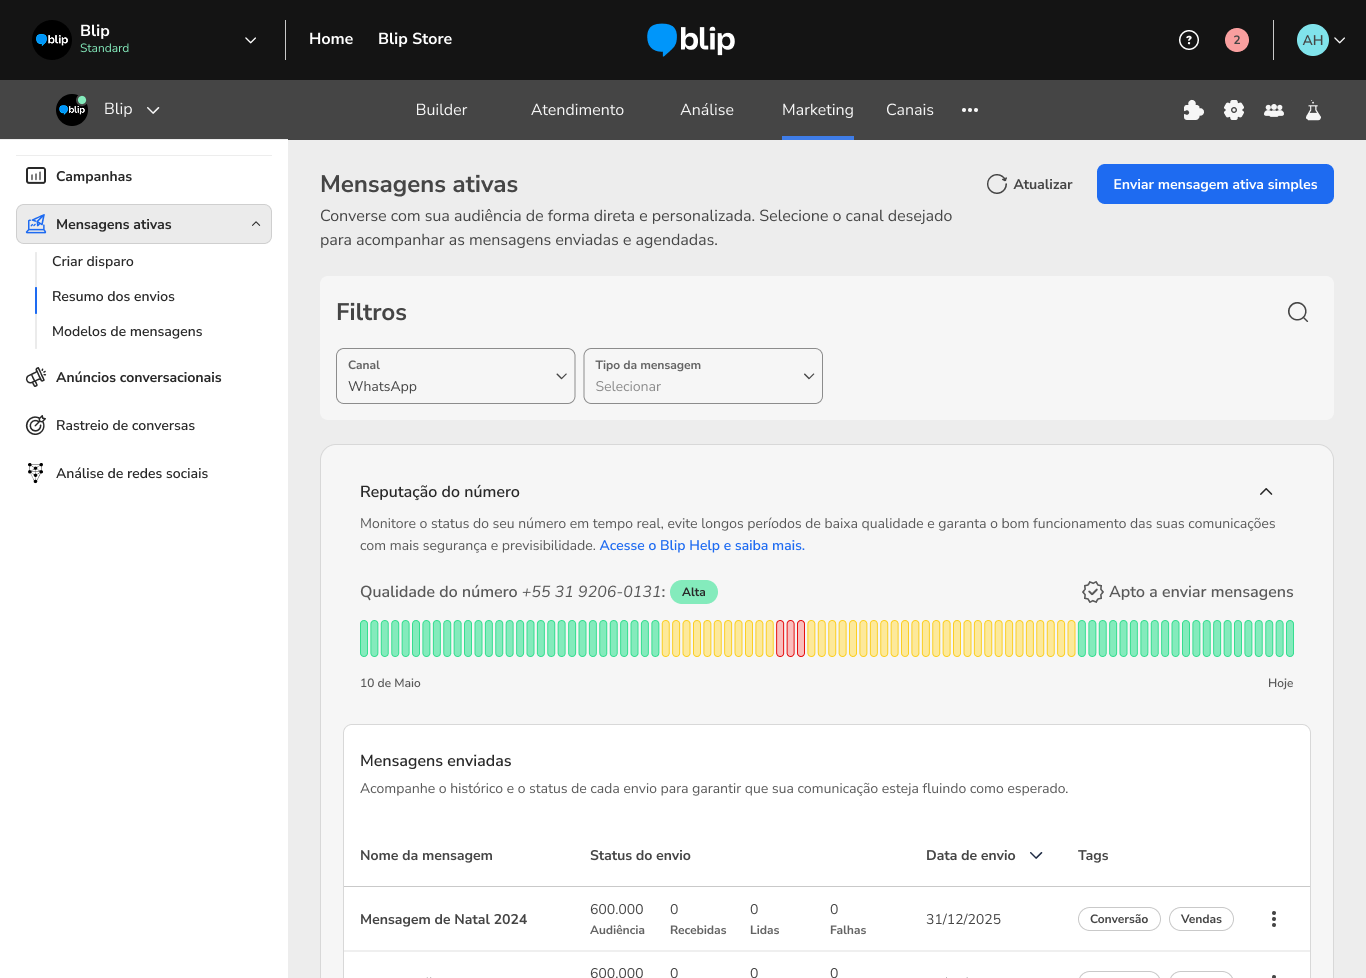Select Modelos de mensagens in sidebar
The height and width of the screenshot is (978, 1366).
point(127,332)
